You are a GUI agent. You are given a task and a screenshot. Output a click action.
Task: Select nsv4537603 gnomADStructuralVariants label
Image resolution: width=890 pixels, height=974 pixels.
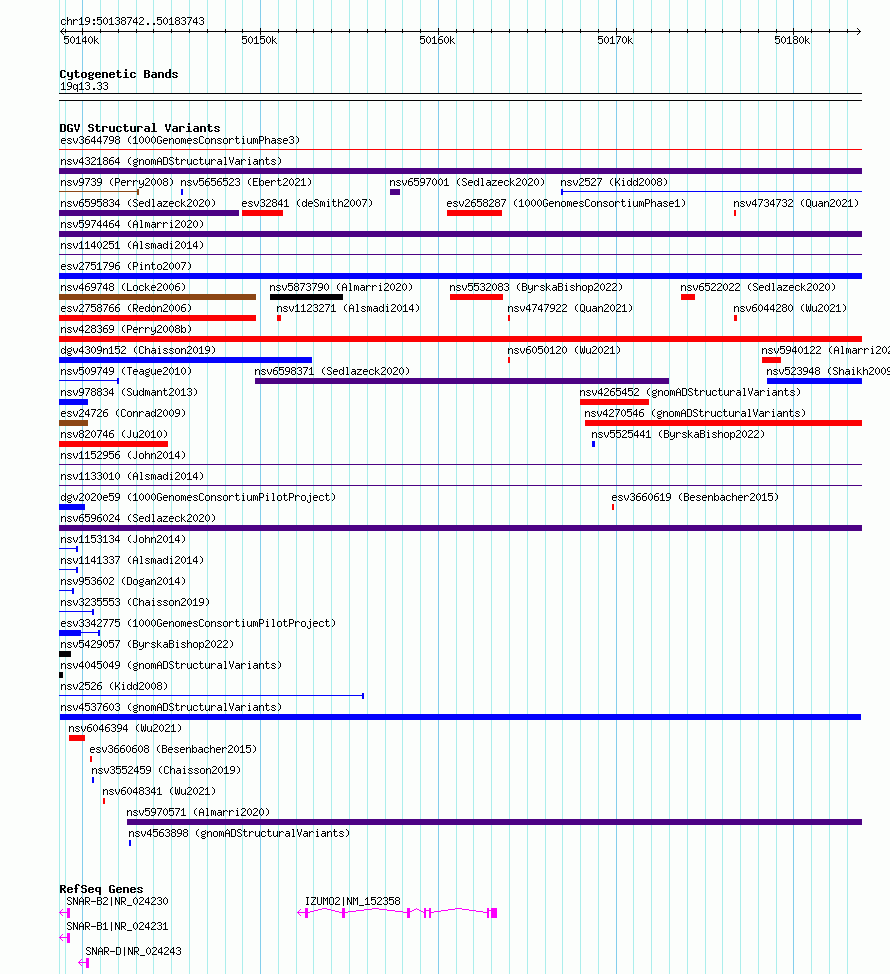point(171,707)
